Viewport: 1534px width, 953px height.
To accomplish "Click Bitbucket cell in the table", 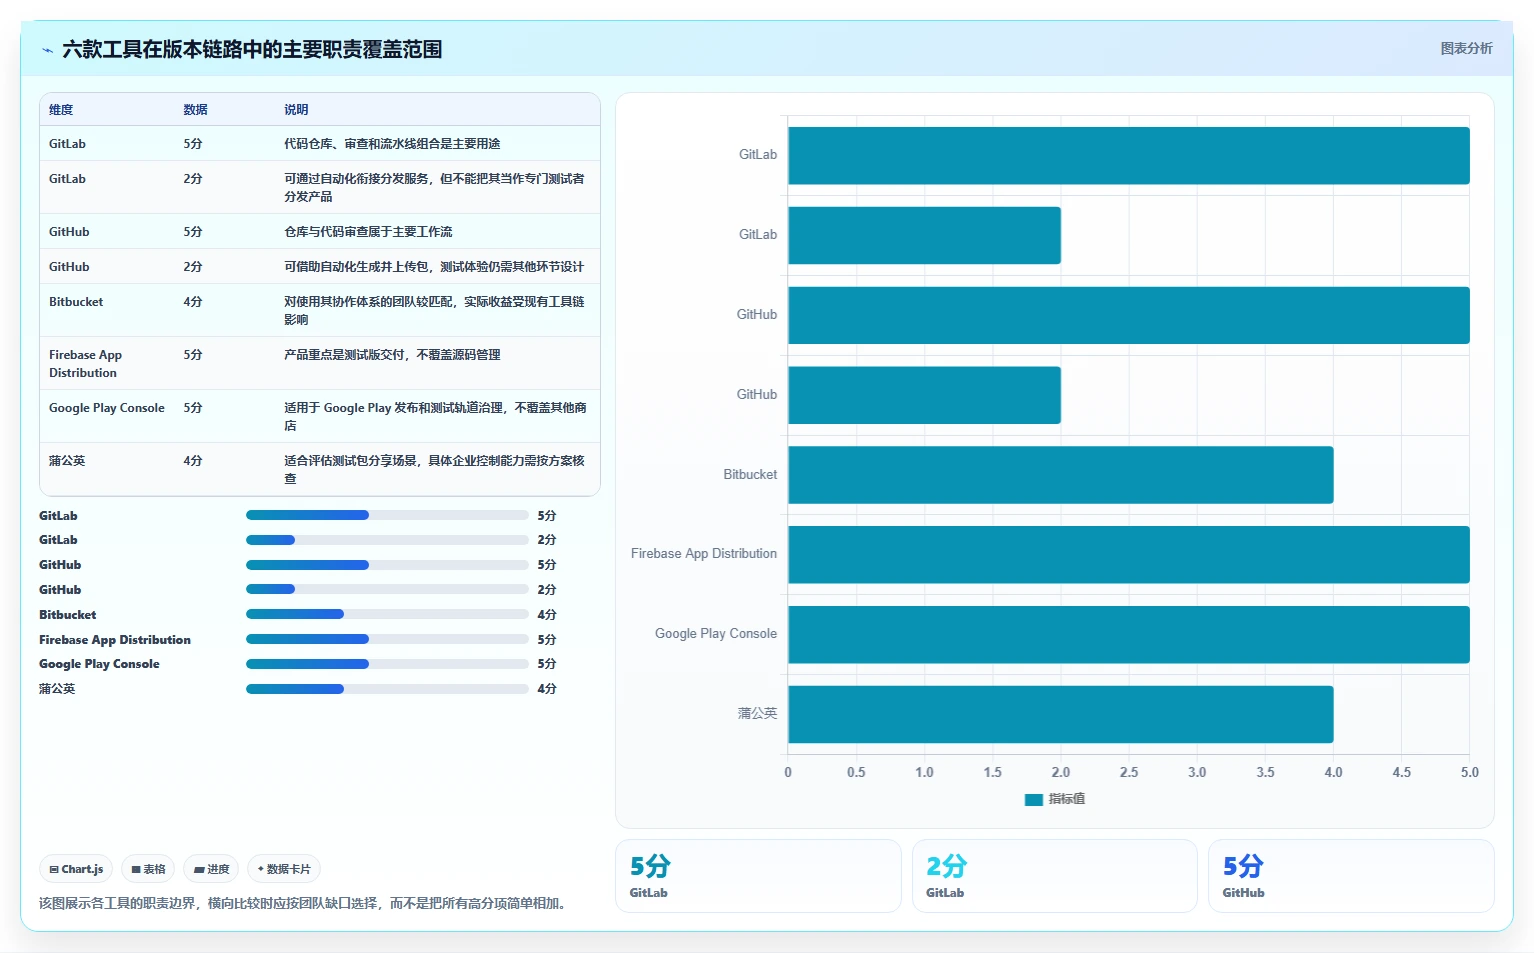I will point(76,302).
